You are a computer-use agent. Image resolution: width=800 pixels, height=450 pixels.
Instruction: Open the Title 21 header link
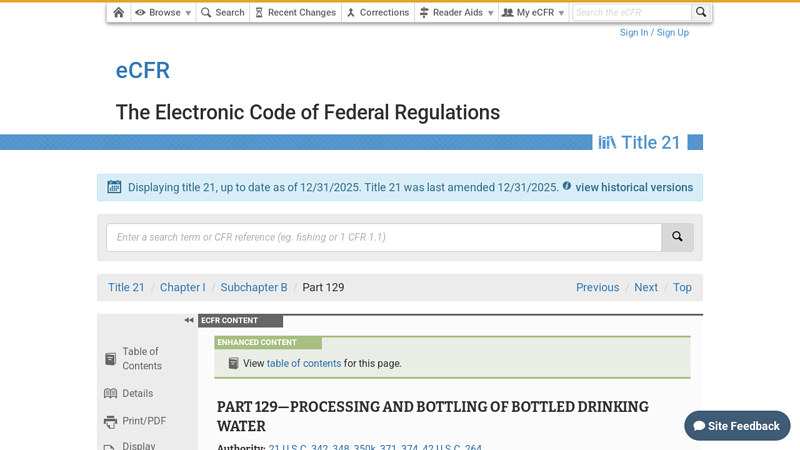651,142
